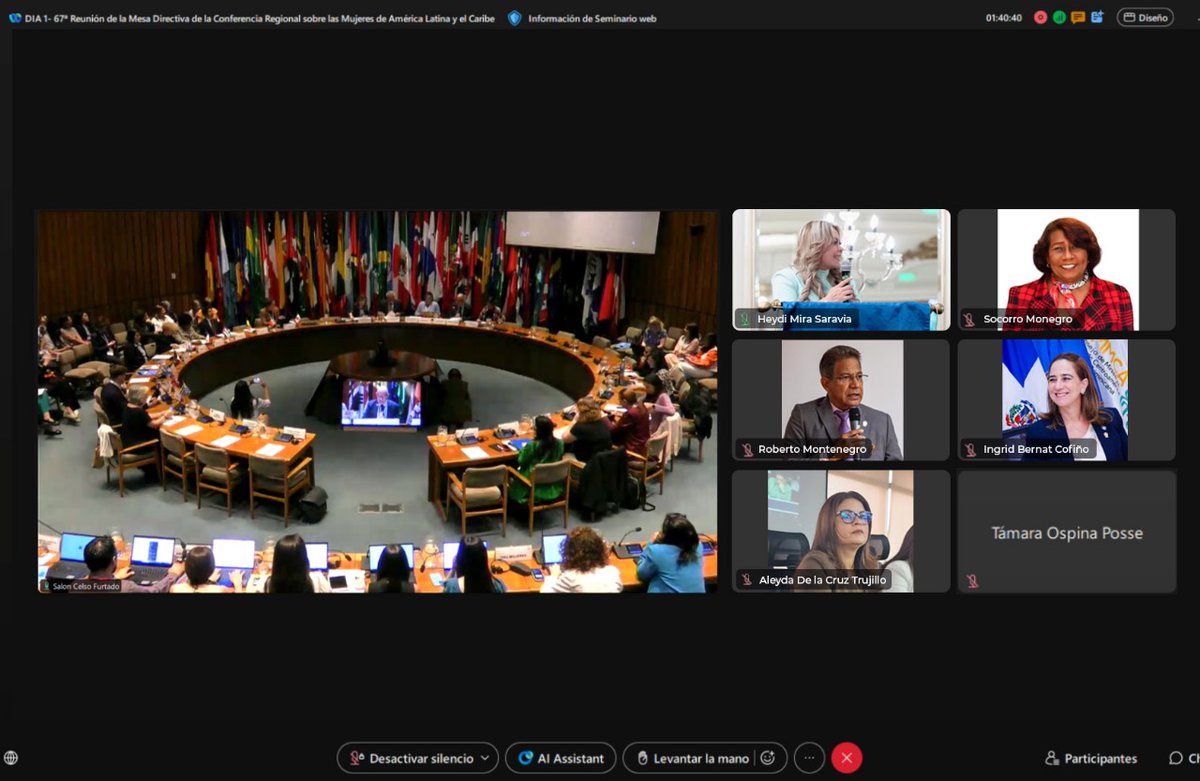Select Heydi Mira Saravia's video thumbnail
1200x781 pixels.
[x=840, y=268]
